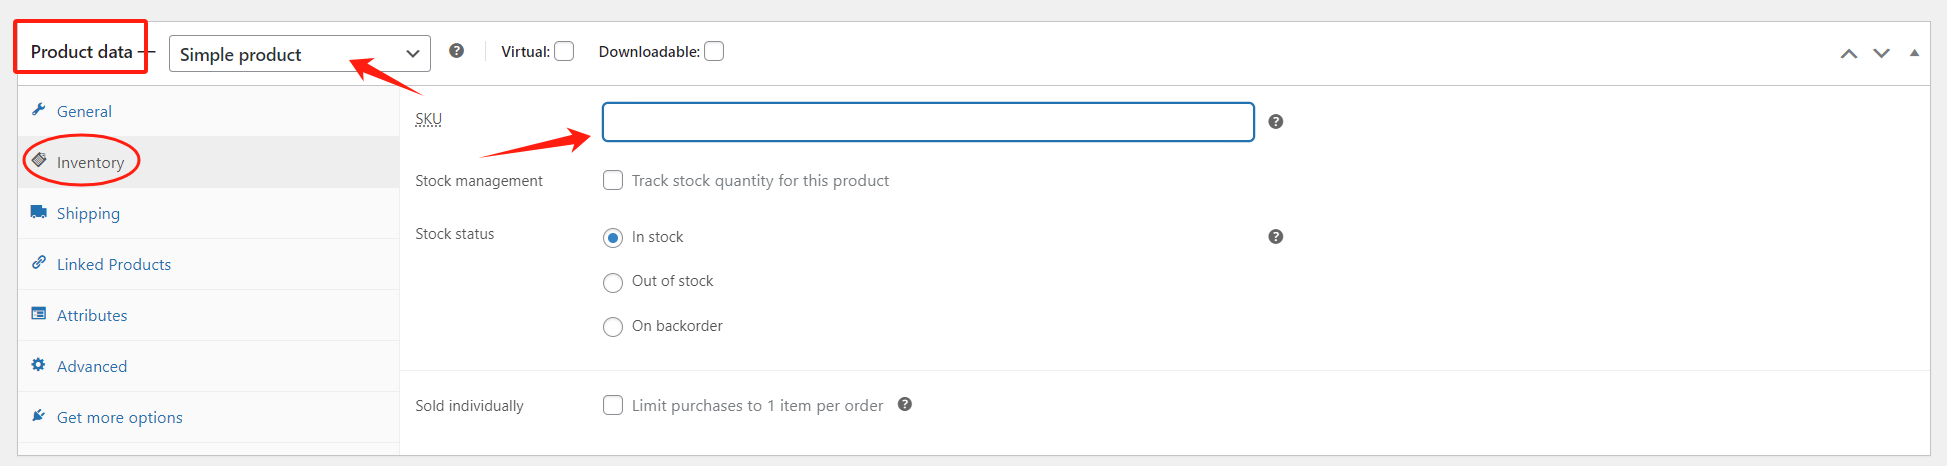The height and width of the screenshot is (466, 1947).
Task: Click the help icon beside SKU field
Action: click(x=1275, y=122)
